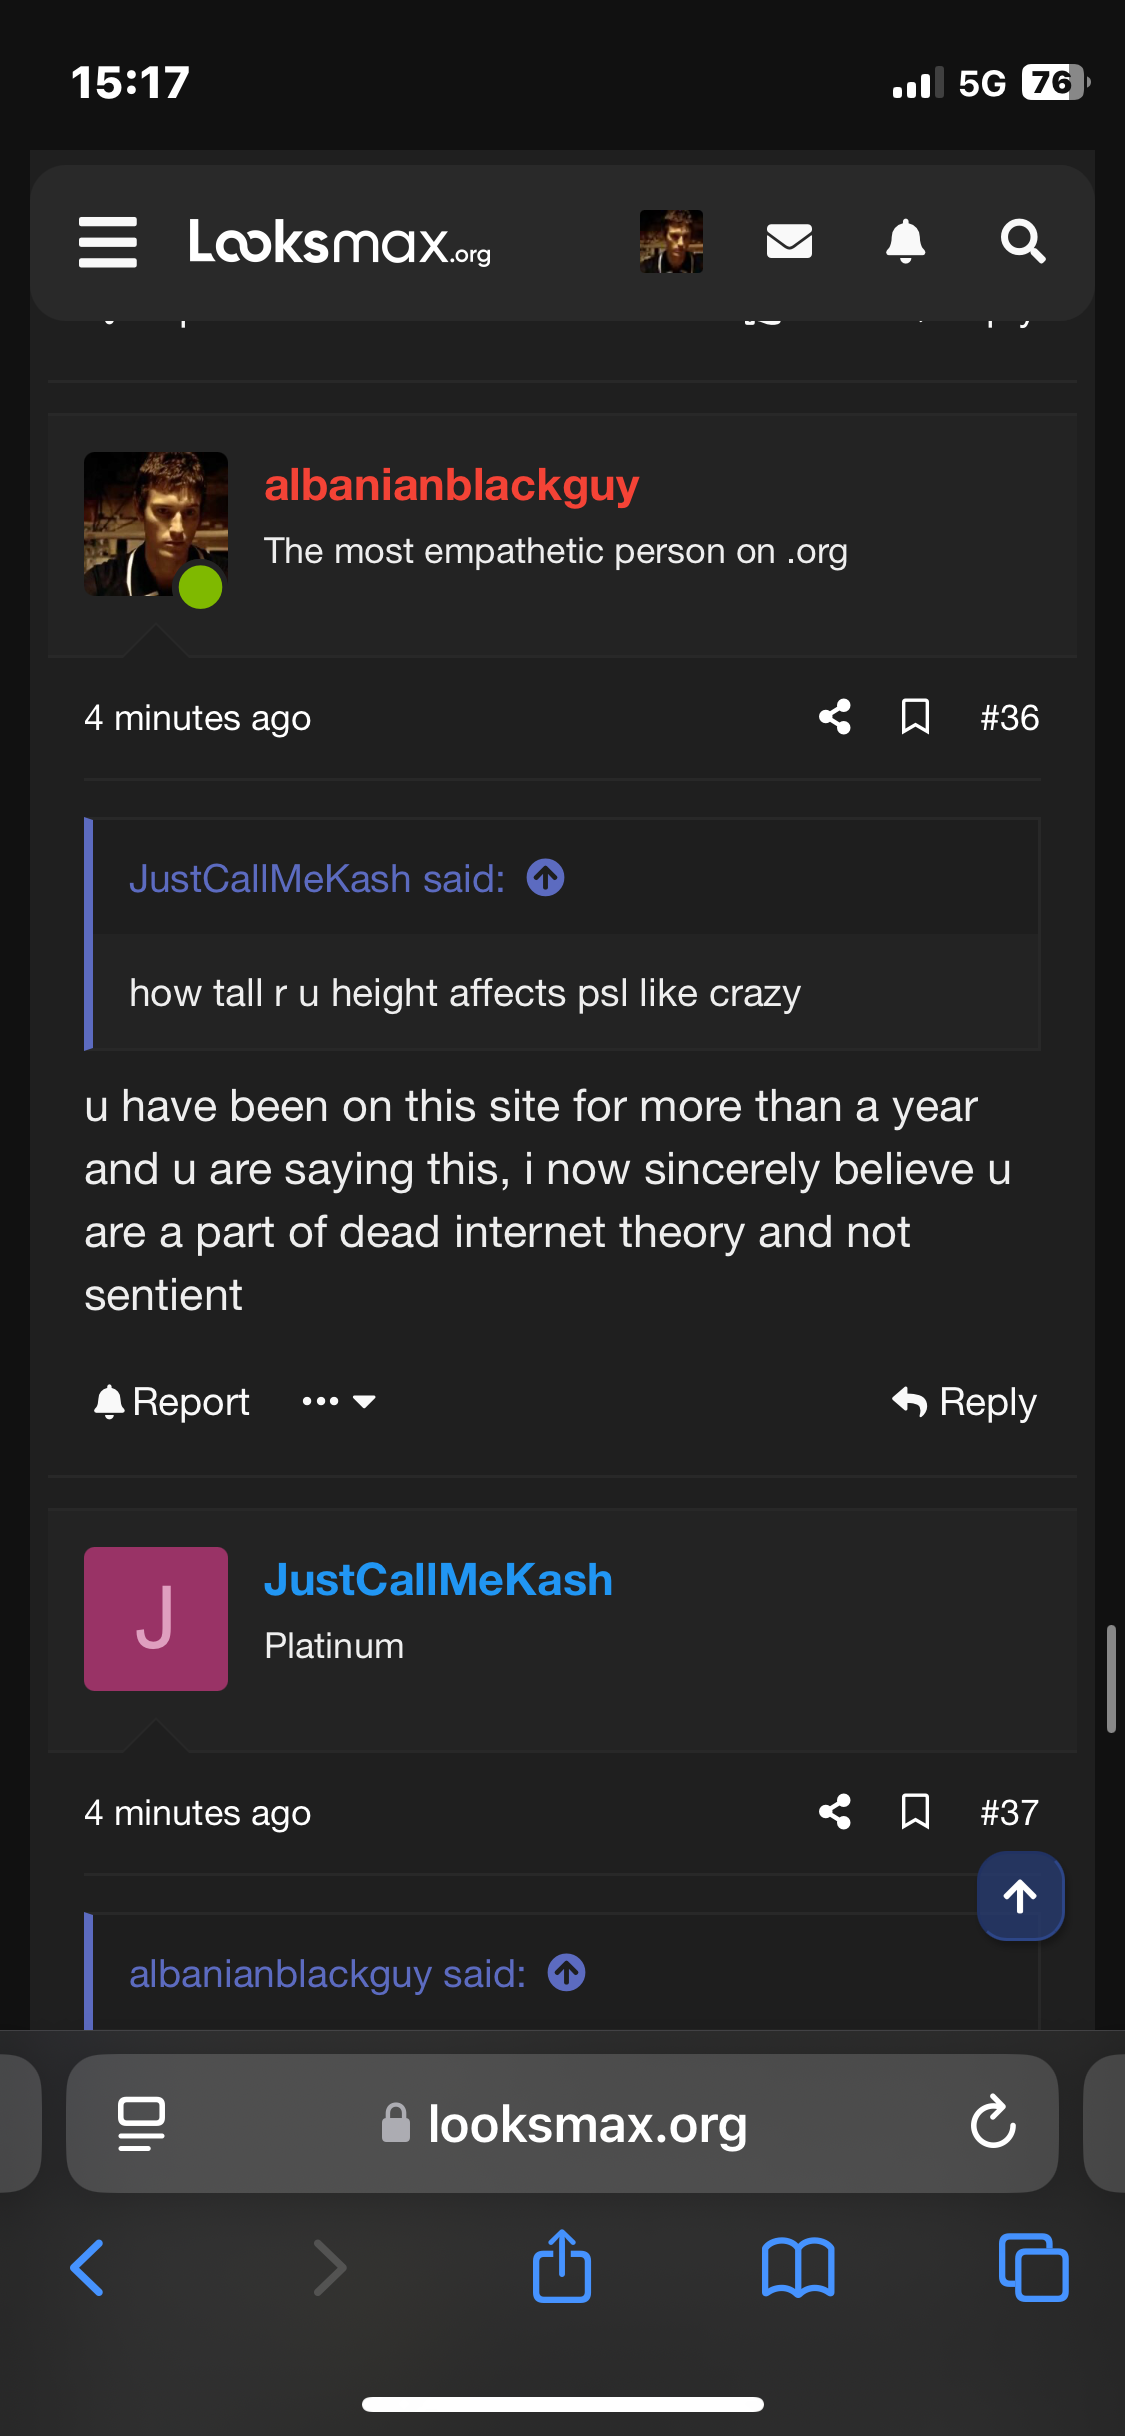Share post #36
The width and height of the screenshot is (1125, 2436).
click(835, 717)
